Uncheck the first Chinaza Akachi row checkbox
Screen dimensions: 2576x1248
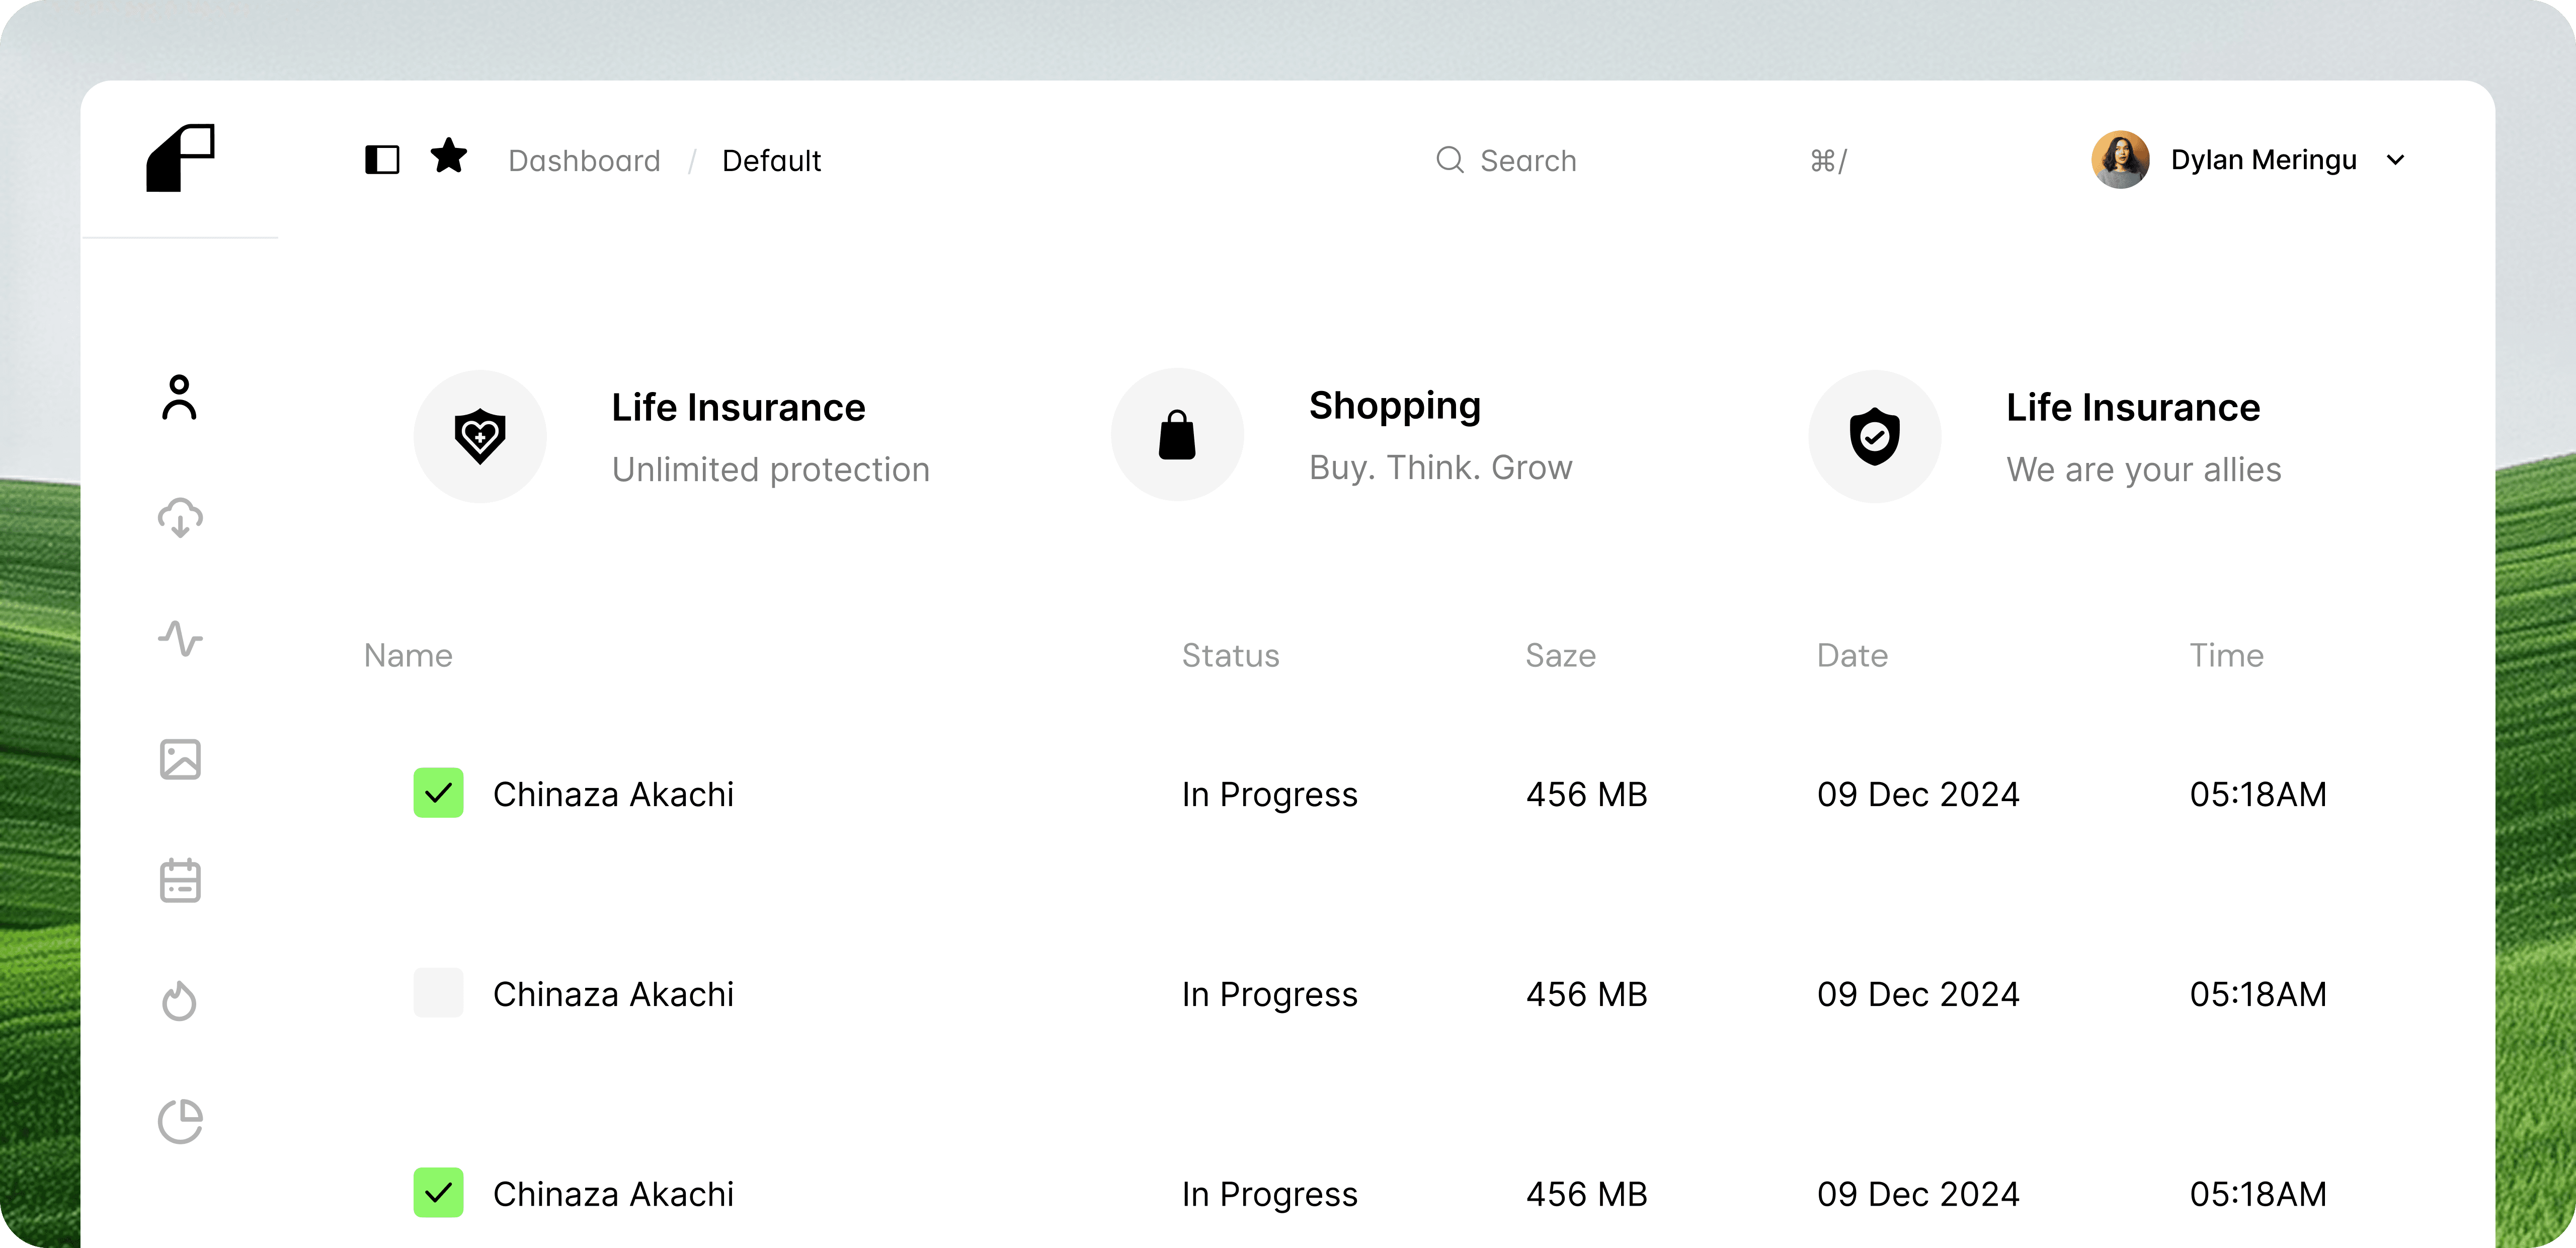click(438, 793)
